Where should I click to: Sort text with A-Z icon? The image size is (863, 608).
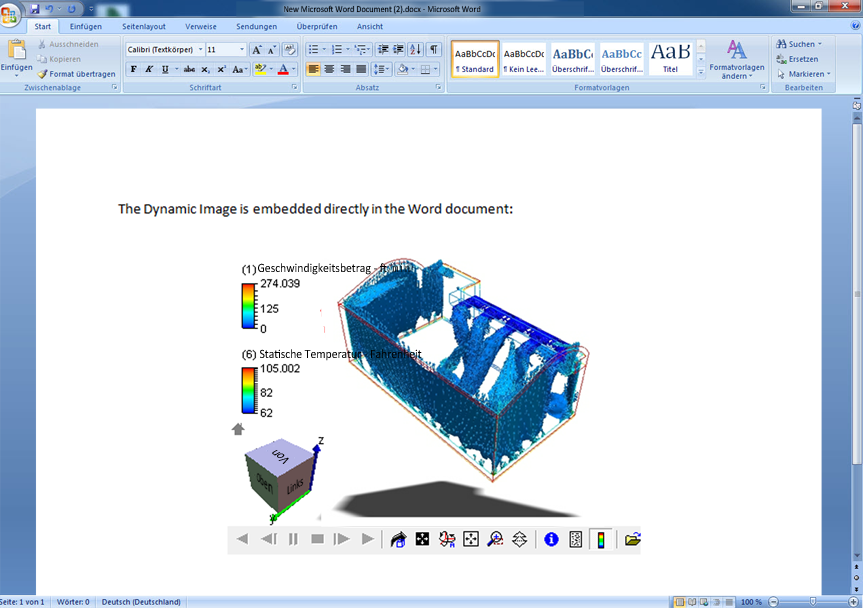416,50
